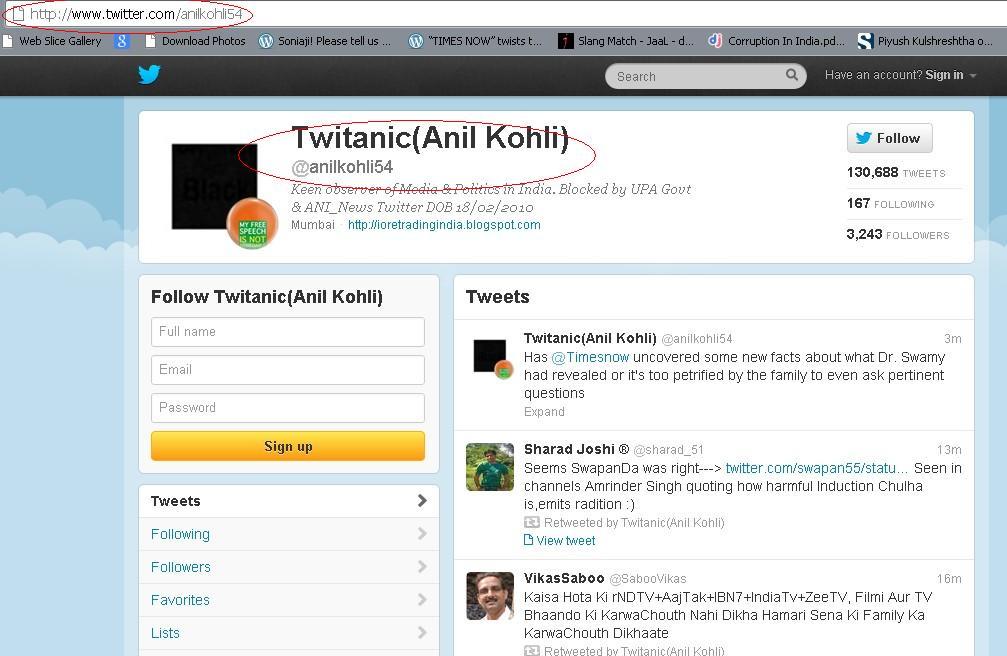Screen dimensions: 1007x656
Task: Click Retweeted by Twitanic under Sharad tweet
Action: click(x=634, y=523)
